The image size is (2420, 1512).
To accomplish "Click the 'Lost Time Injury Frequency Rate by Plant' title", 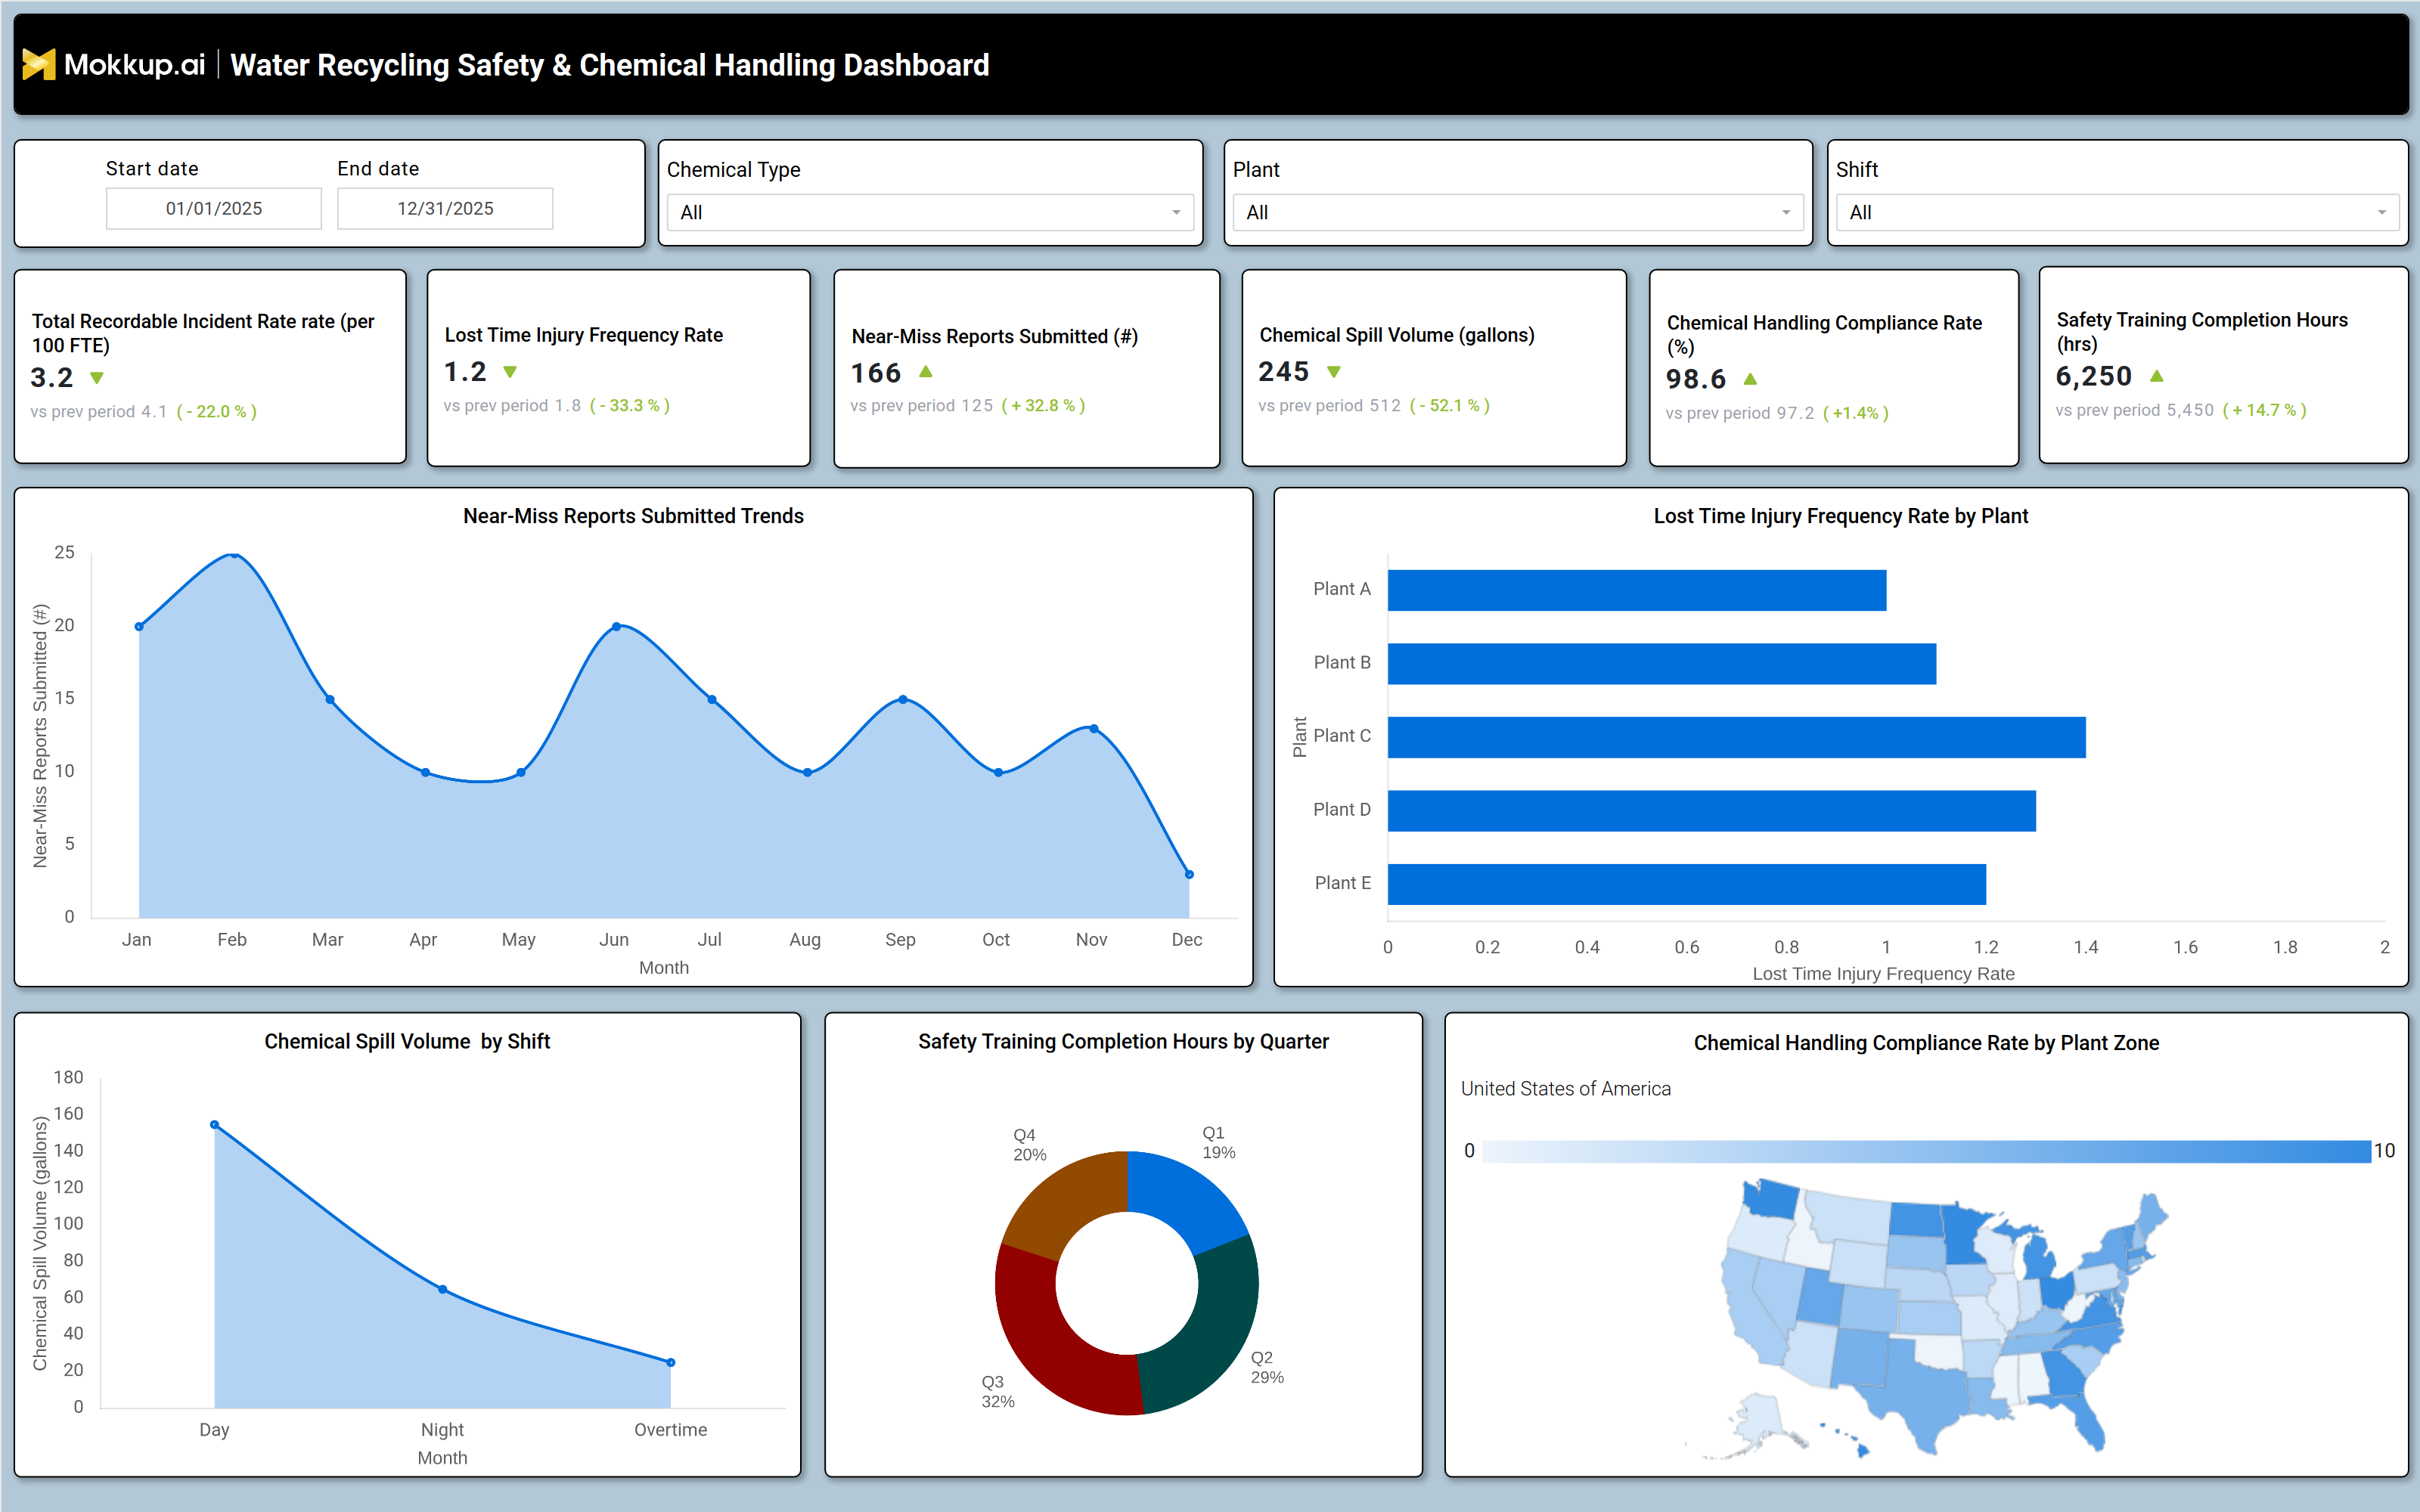I will [x=1840, y=516].
